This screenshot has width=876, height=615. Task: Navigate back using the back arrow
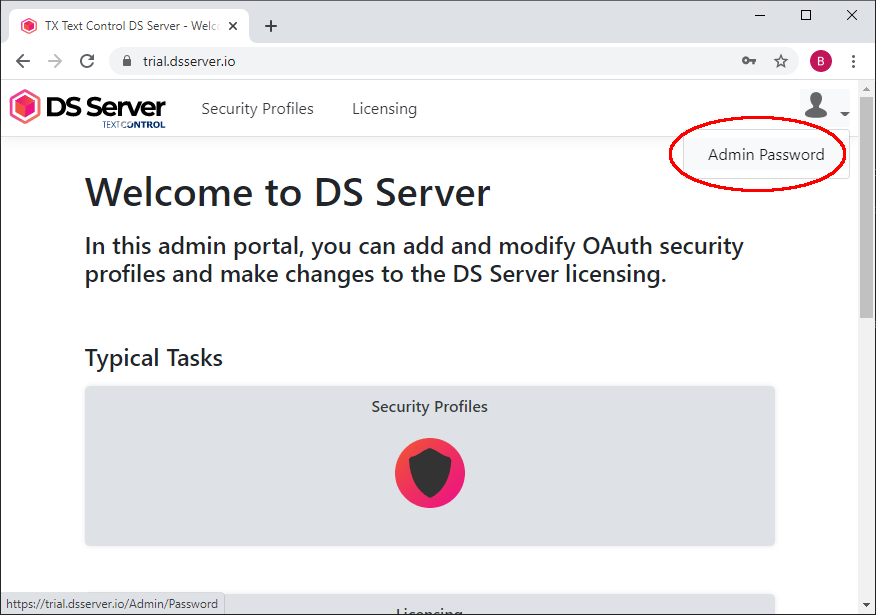pos(22,61)
